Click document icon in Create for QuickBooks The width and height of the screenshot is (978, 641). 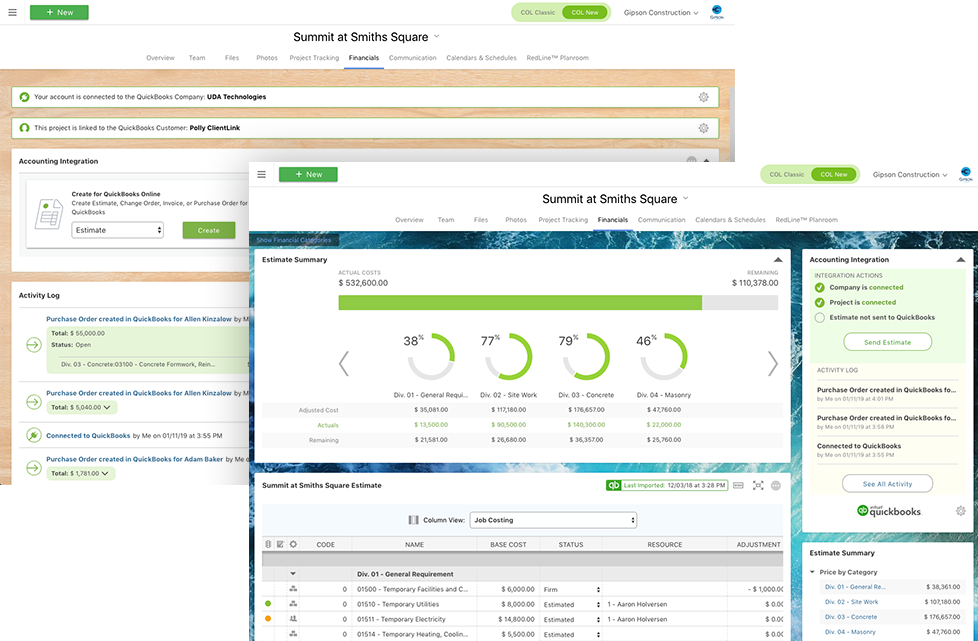coord(49,214)
